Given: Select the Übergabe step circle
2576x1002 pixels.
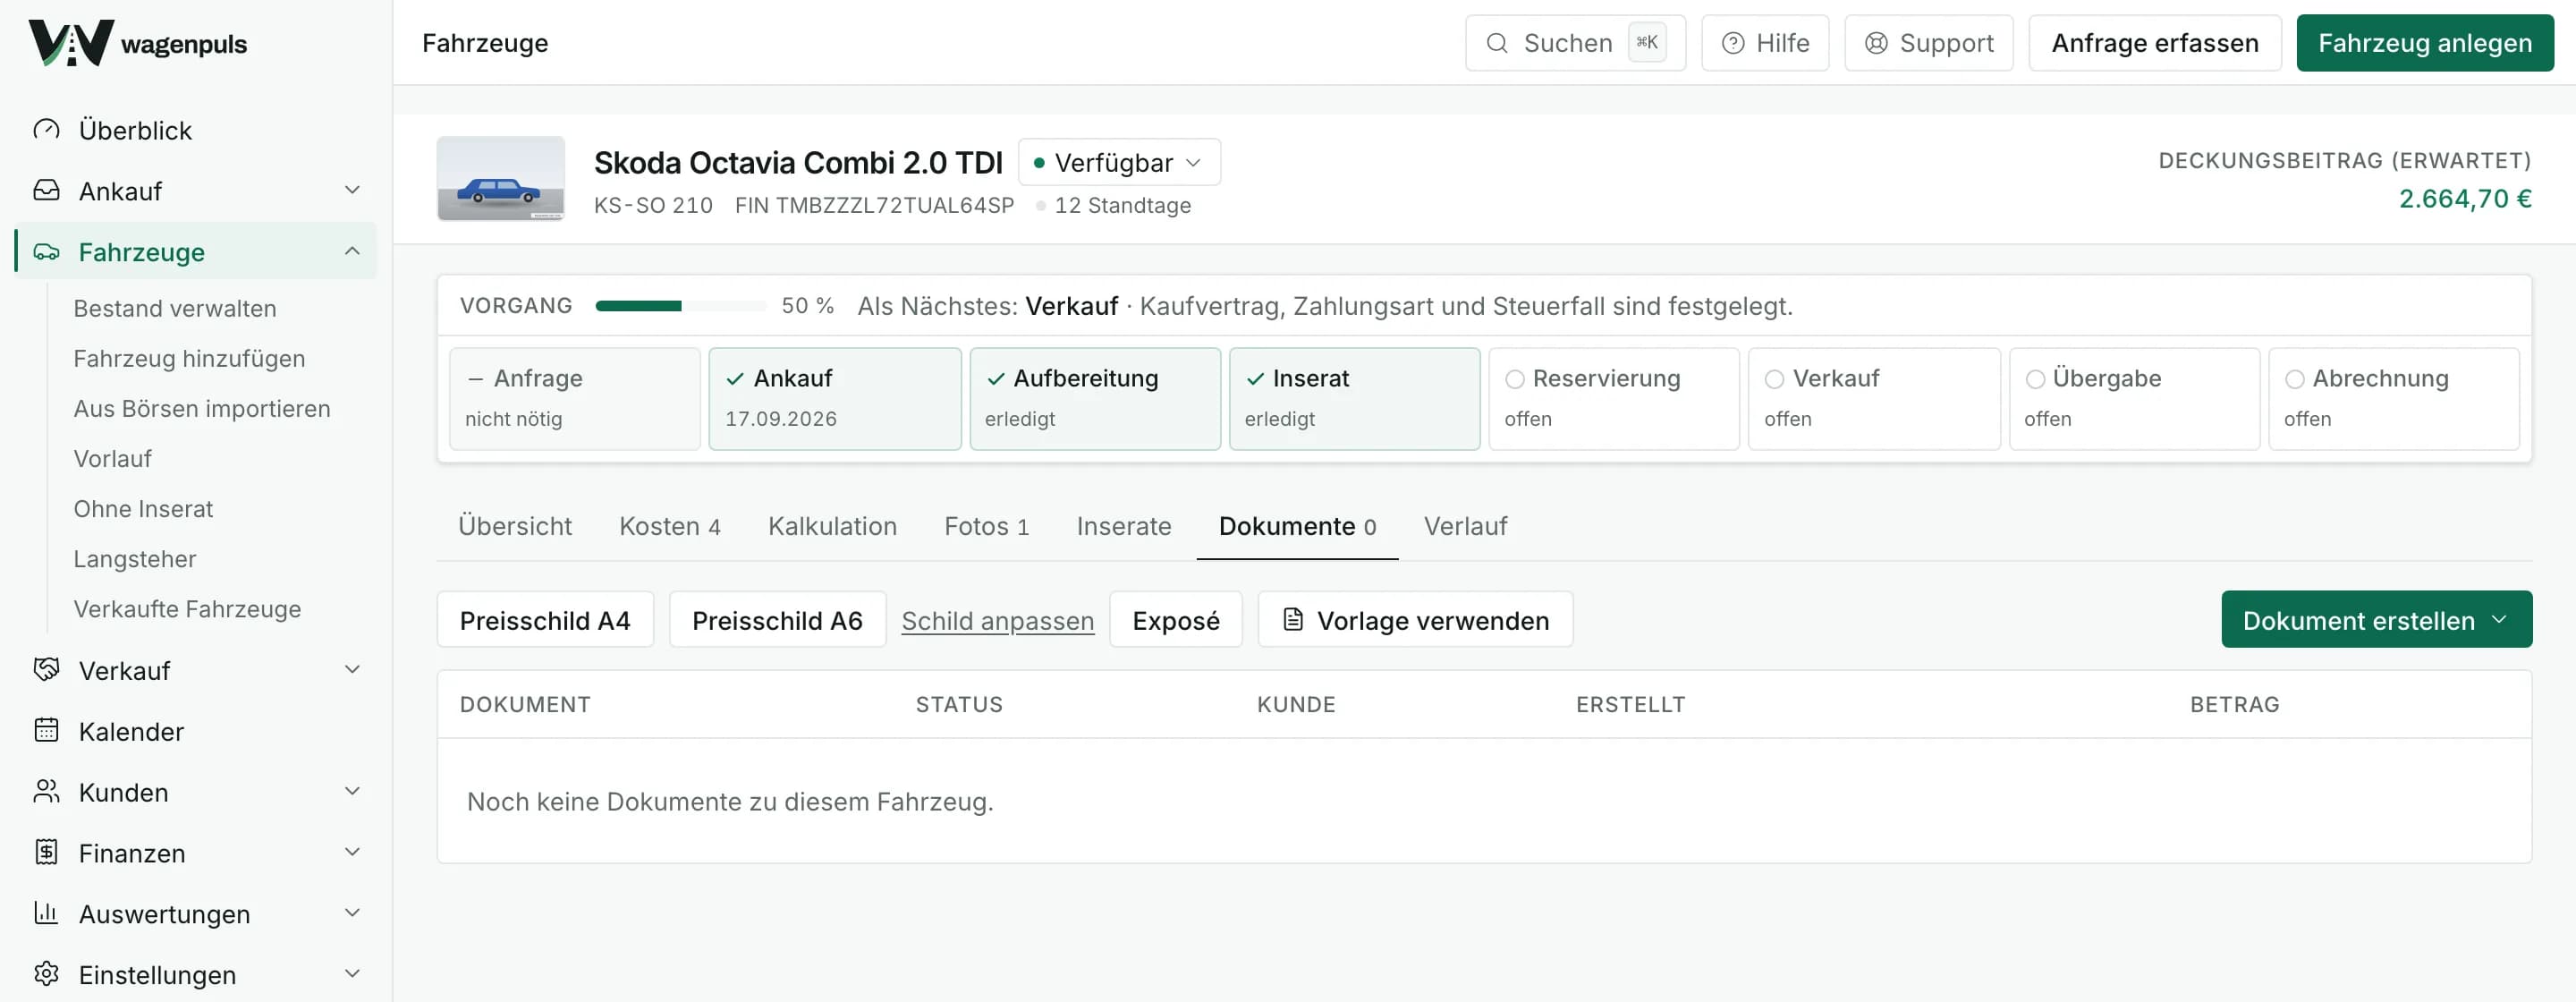Looking at the screenshot, I should (x=2034, y=379).
